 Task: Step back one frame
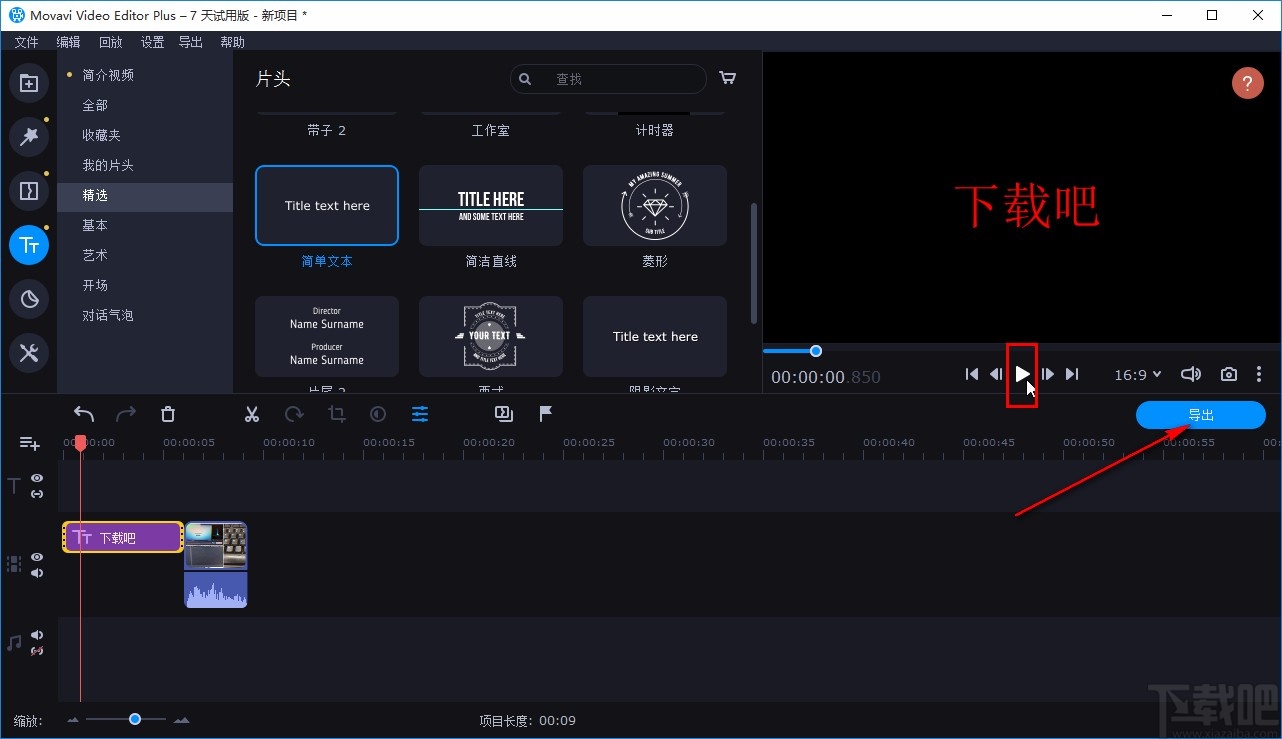pos(996,374)
